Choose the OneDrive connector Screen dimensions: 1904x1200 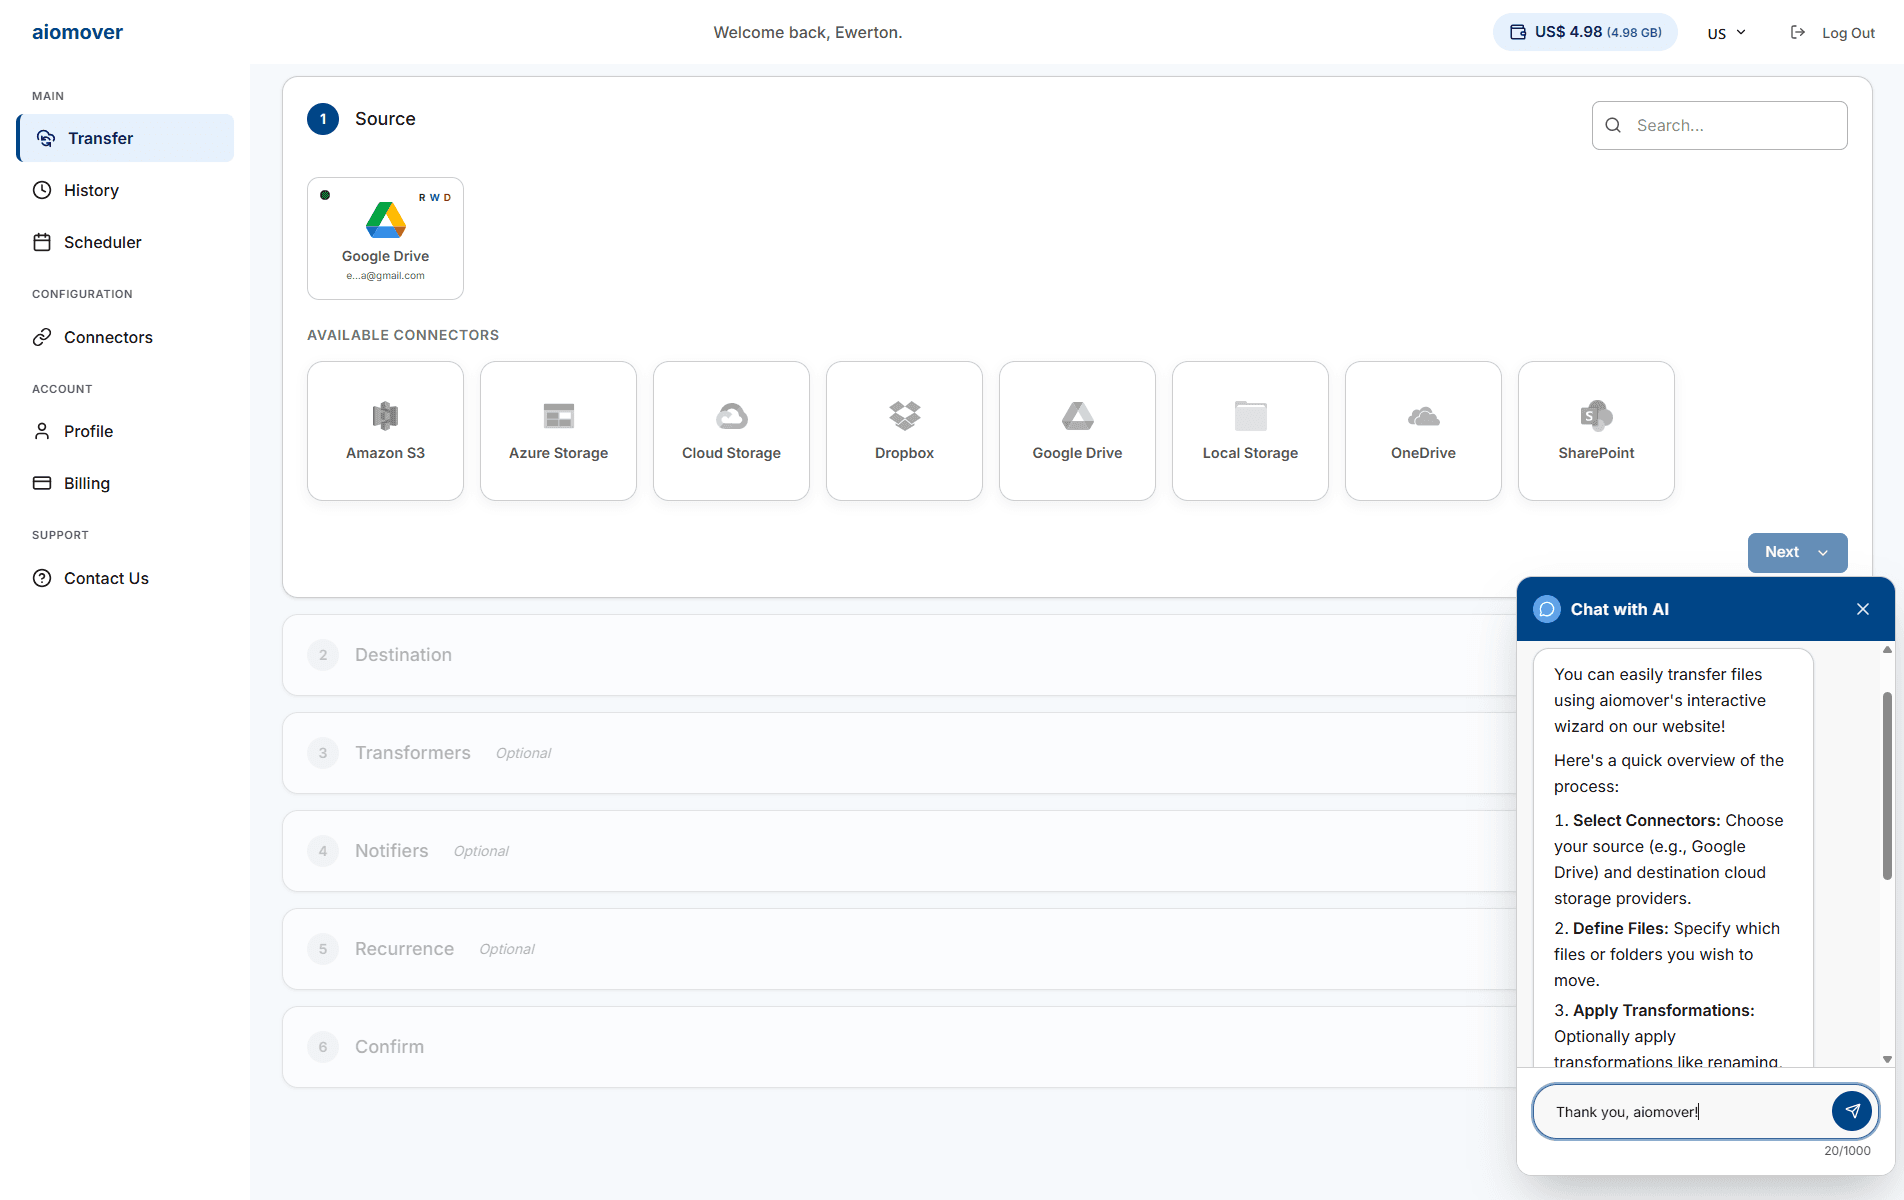1422,431
